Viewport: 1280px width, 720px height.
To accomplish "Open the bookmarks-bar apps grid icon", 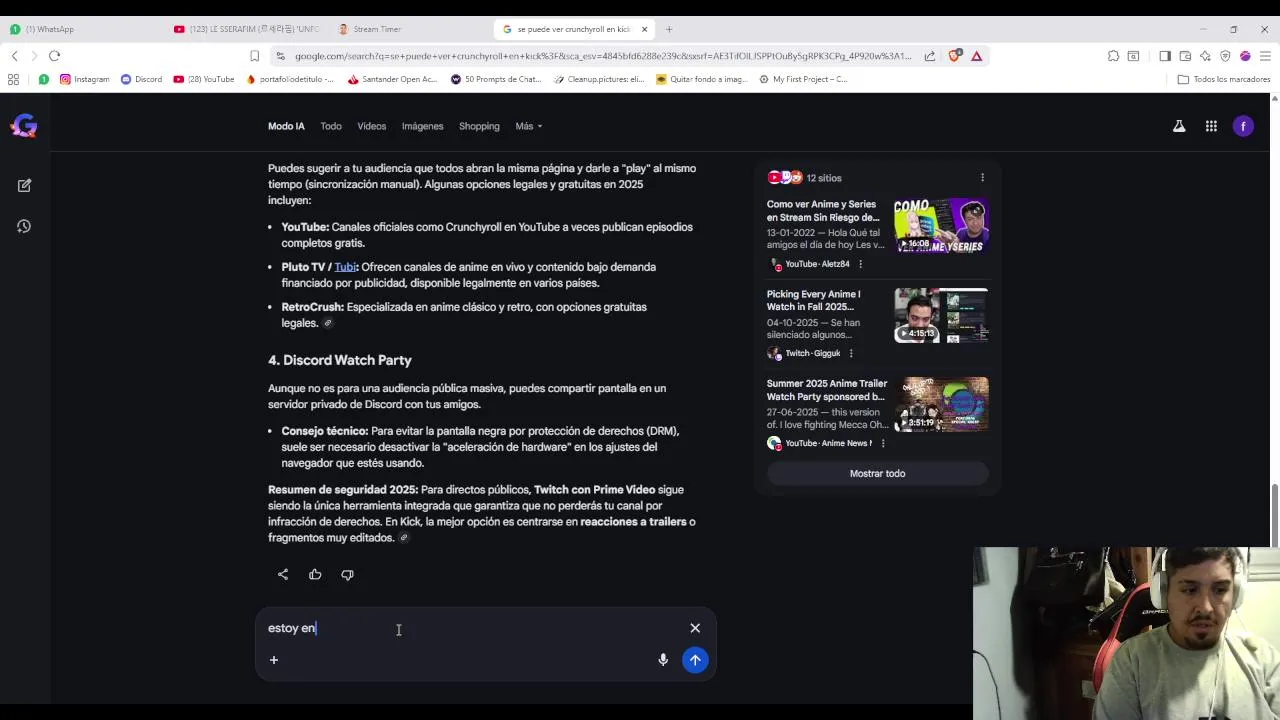I will pyautogui.click(x=13, y=79).
